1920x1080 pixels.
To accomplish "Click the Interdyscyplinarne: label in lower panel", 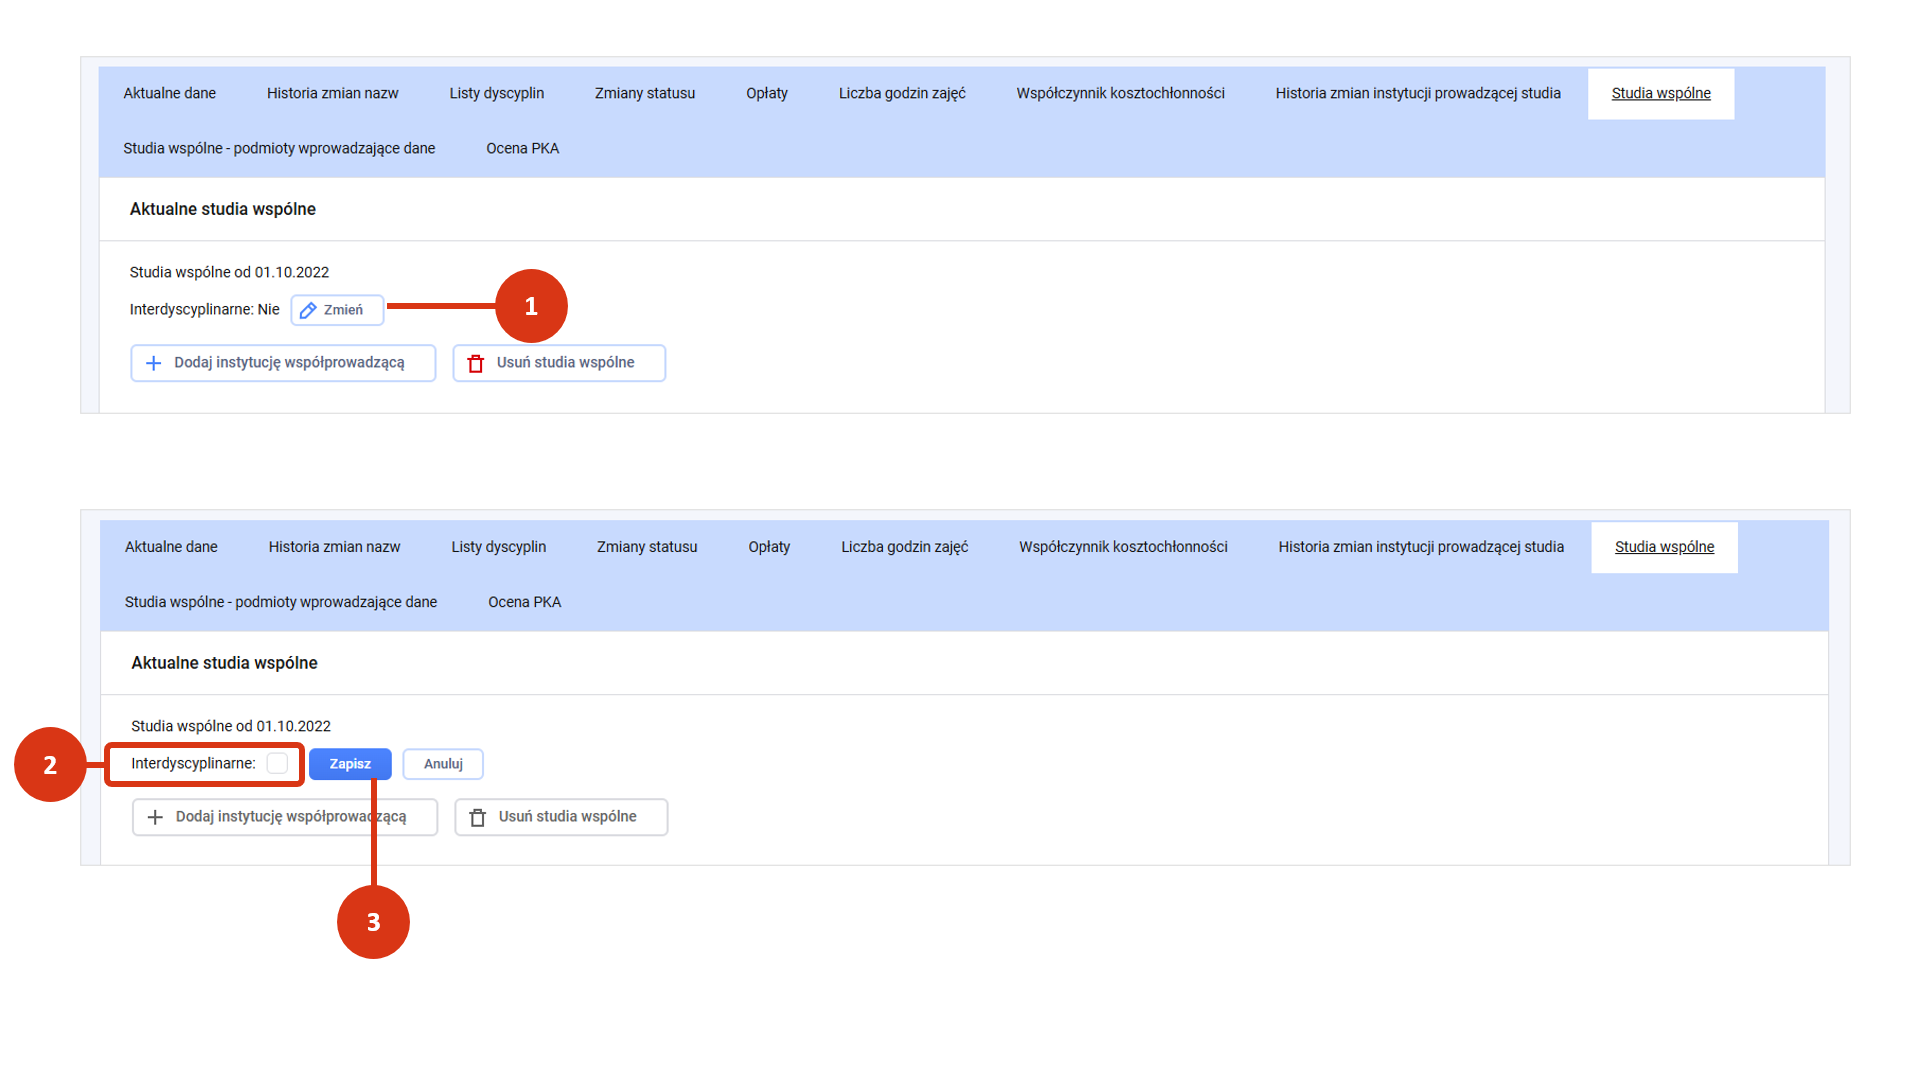I will 193,763.
